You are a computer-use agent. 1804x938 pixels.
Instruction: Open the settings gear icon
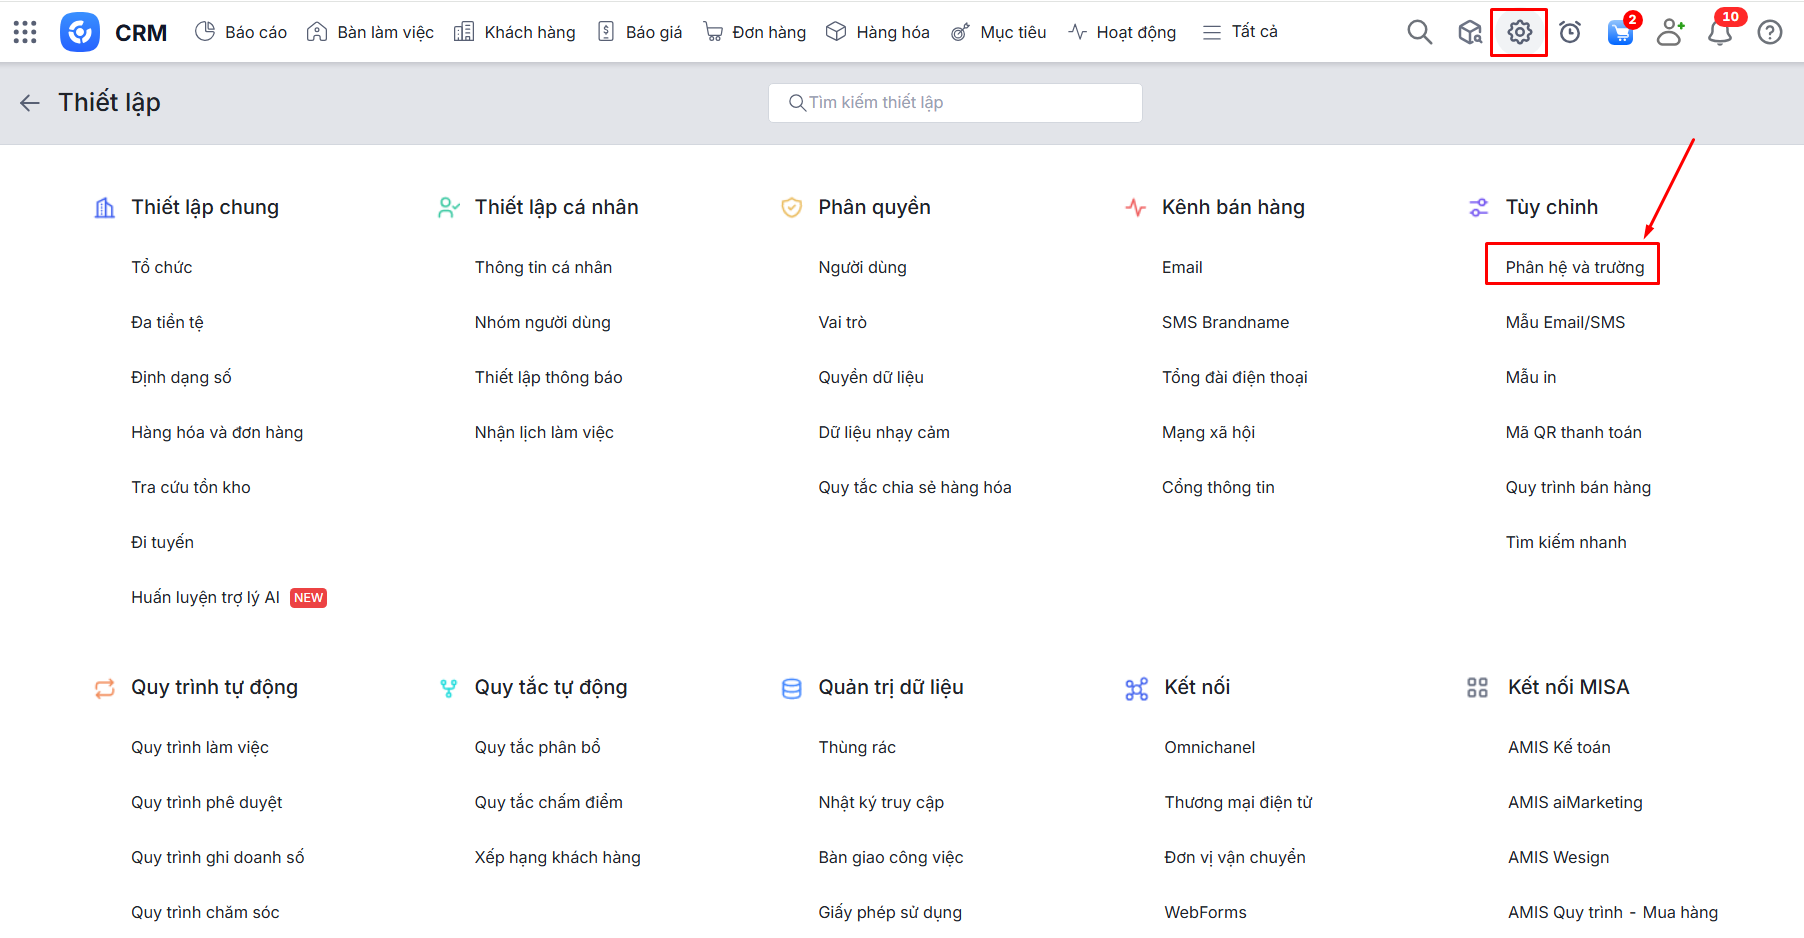click(1519, 32)
